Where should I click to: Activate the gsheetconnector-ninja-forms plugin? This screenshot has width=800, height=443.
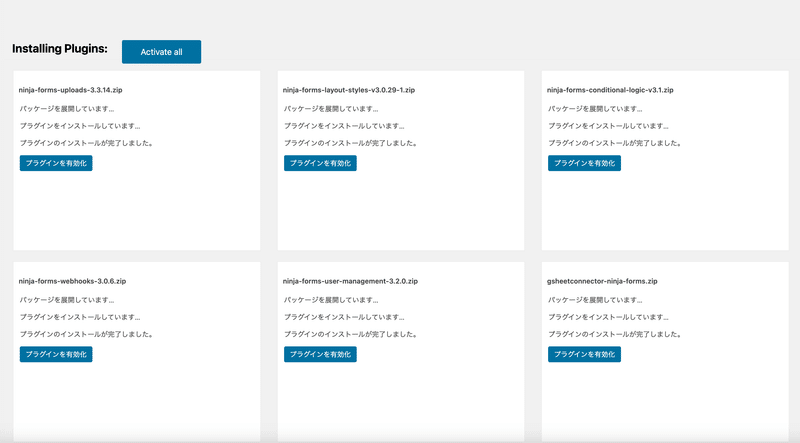pos(584,354)
